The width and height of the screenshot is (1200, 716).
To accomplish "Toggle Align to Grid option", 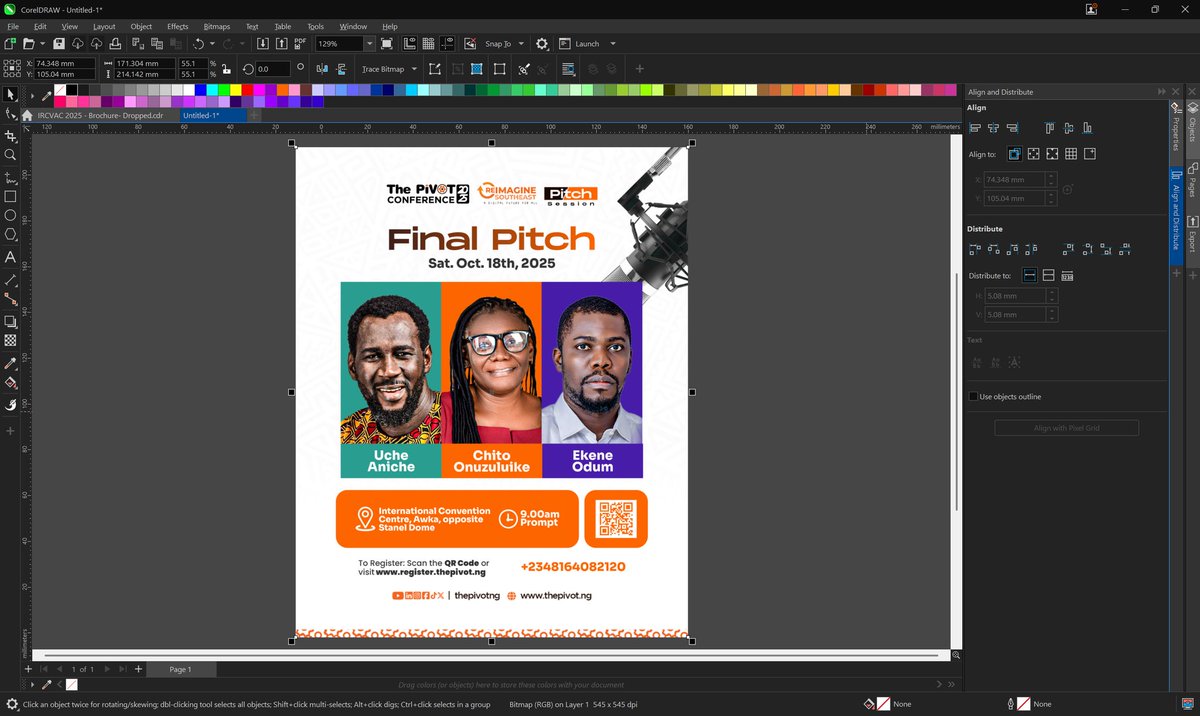I will point(1071,154).
